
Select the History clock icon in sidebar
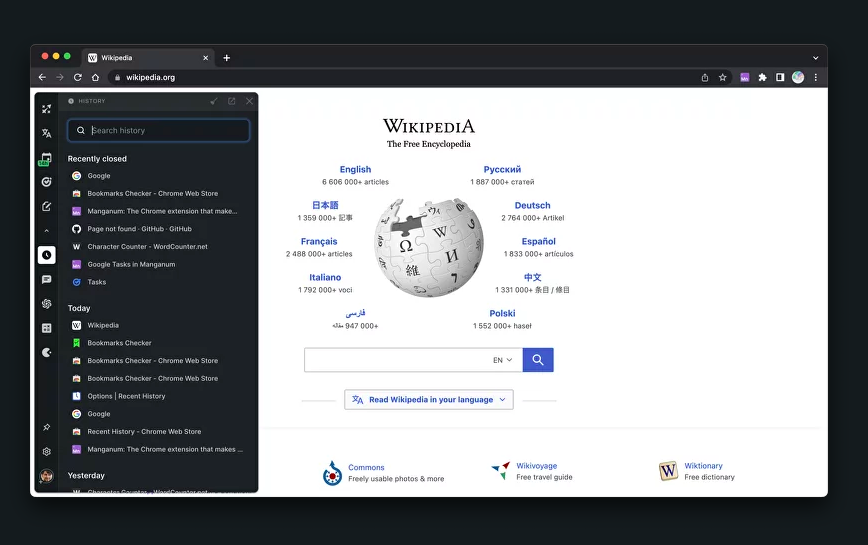coord(46,255)
